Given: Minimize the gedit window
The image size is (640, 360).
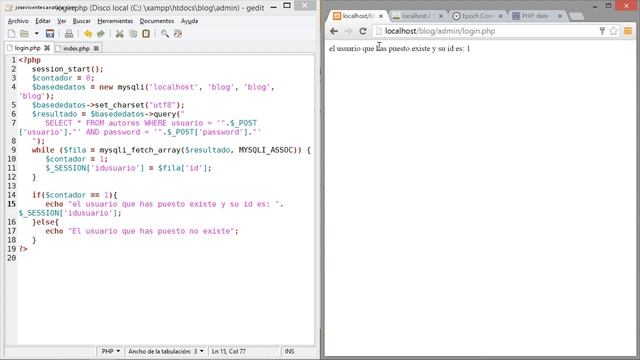Looking at the screenshot, I should pyautogui.click(x=273, y=6).
